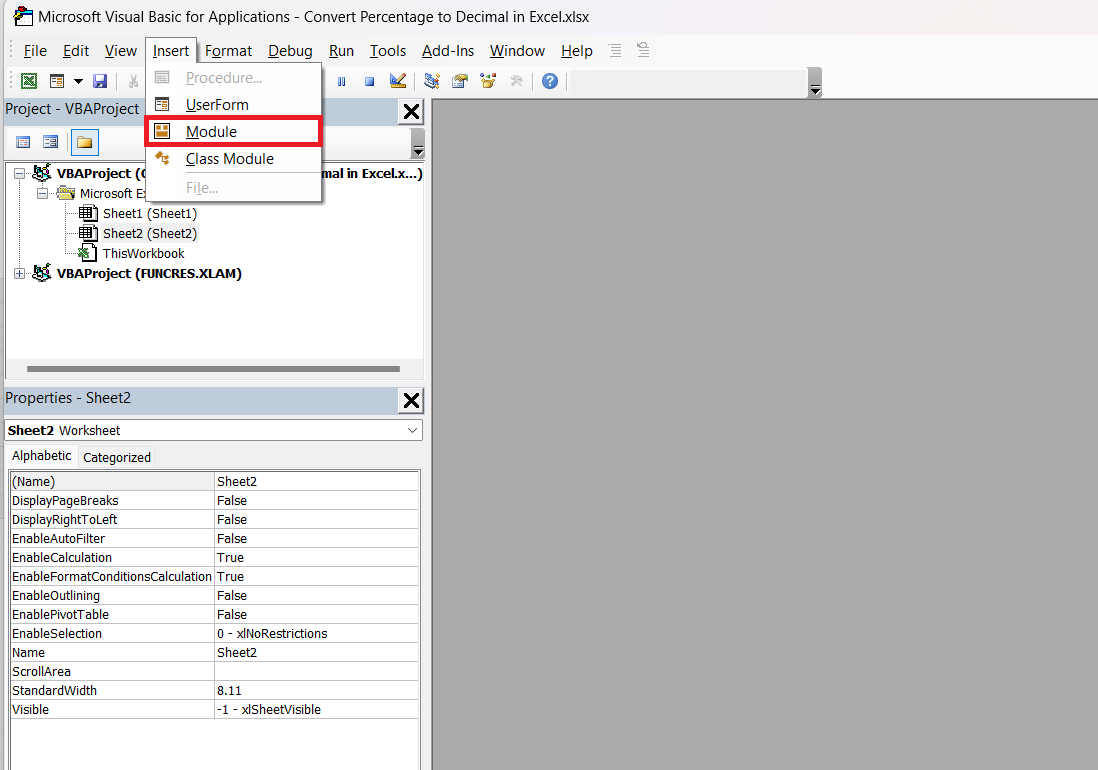The height and width of the screenshot is (770, 1098).
Task: Switch to the Alphabetic tab
Action: (42, 456)
